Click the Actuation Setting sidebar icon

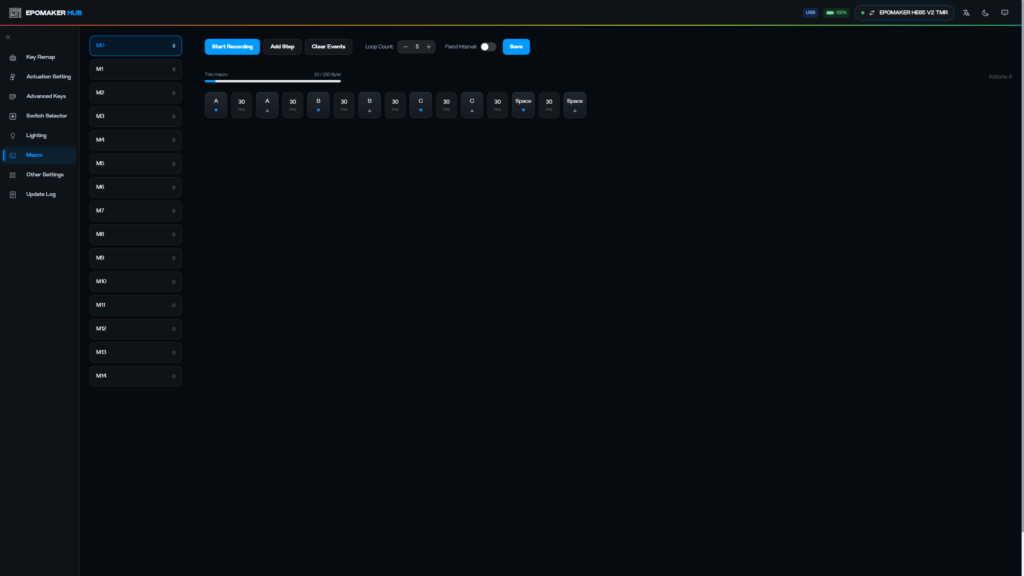(12, 77)
